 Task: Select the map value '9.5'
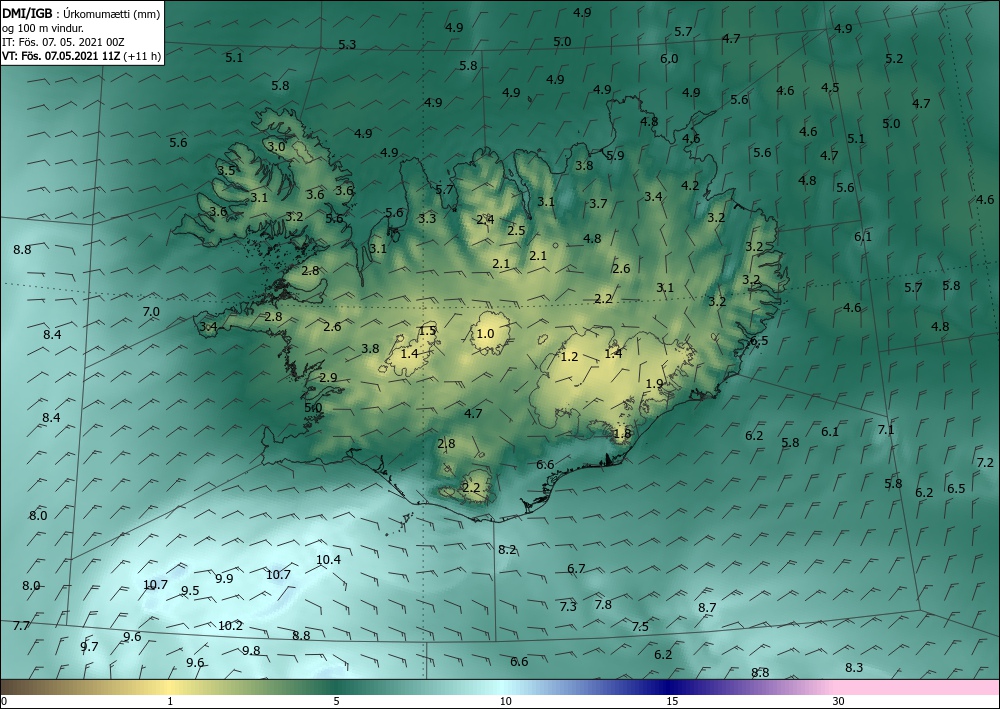point(190,590)
